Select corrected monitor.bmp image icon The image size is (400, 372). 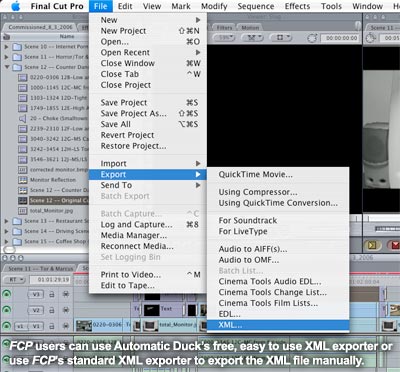pyautogui.click(x=22, y=170)
